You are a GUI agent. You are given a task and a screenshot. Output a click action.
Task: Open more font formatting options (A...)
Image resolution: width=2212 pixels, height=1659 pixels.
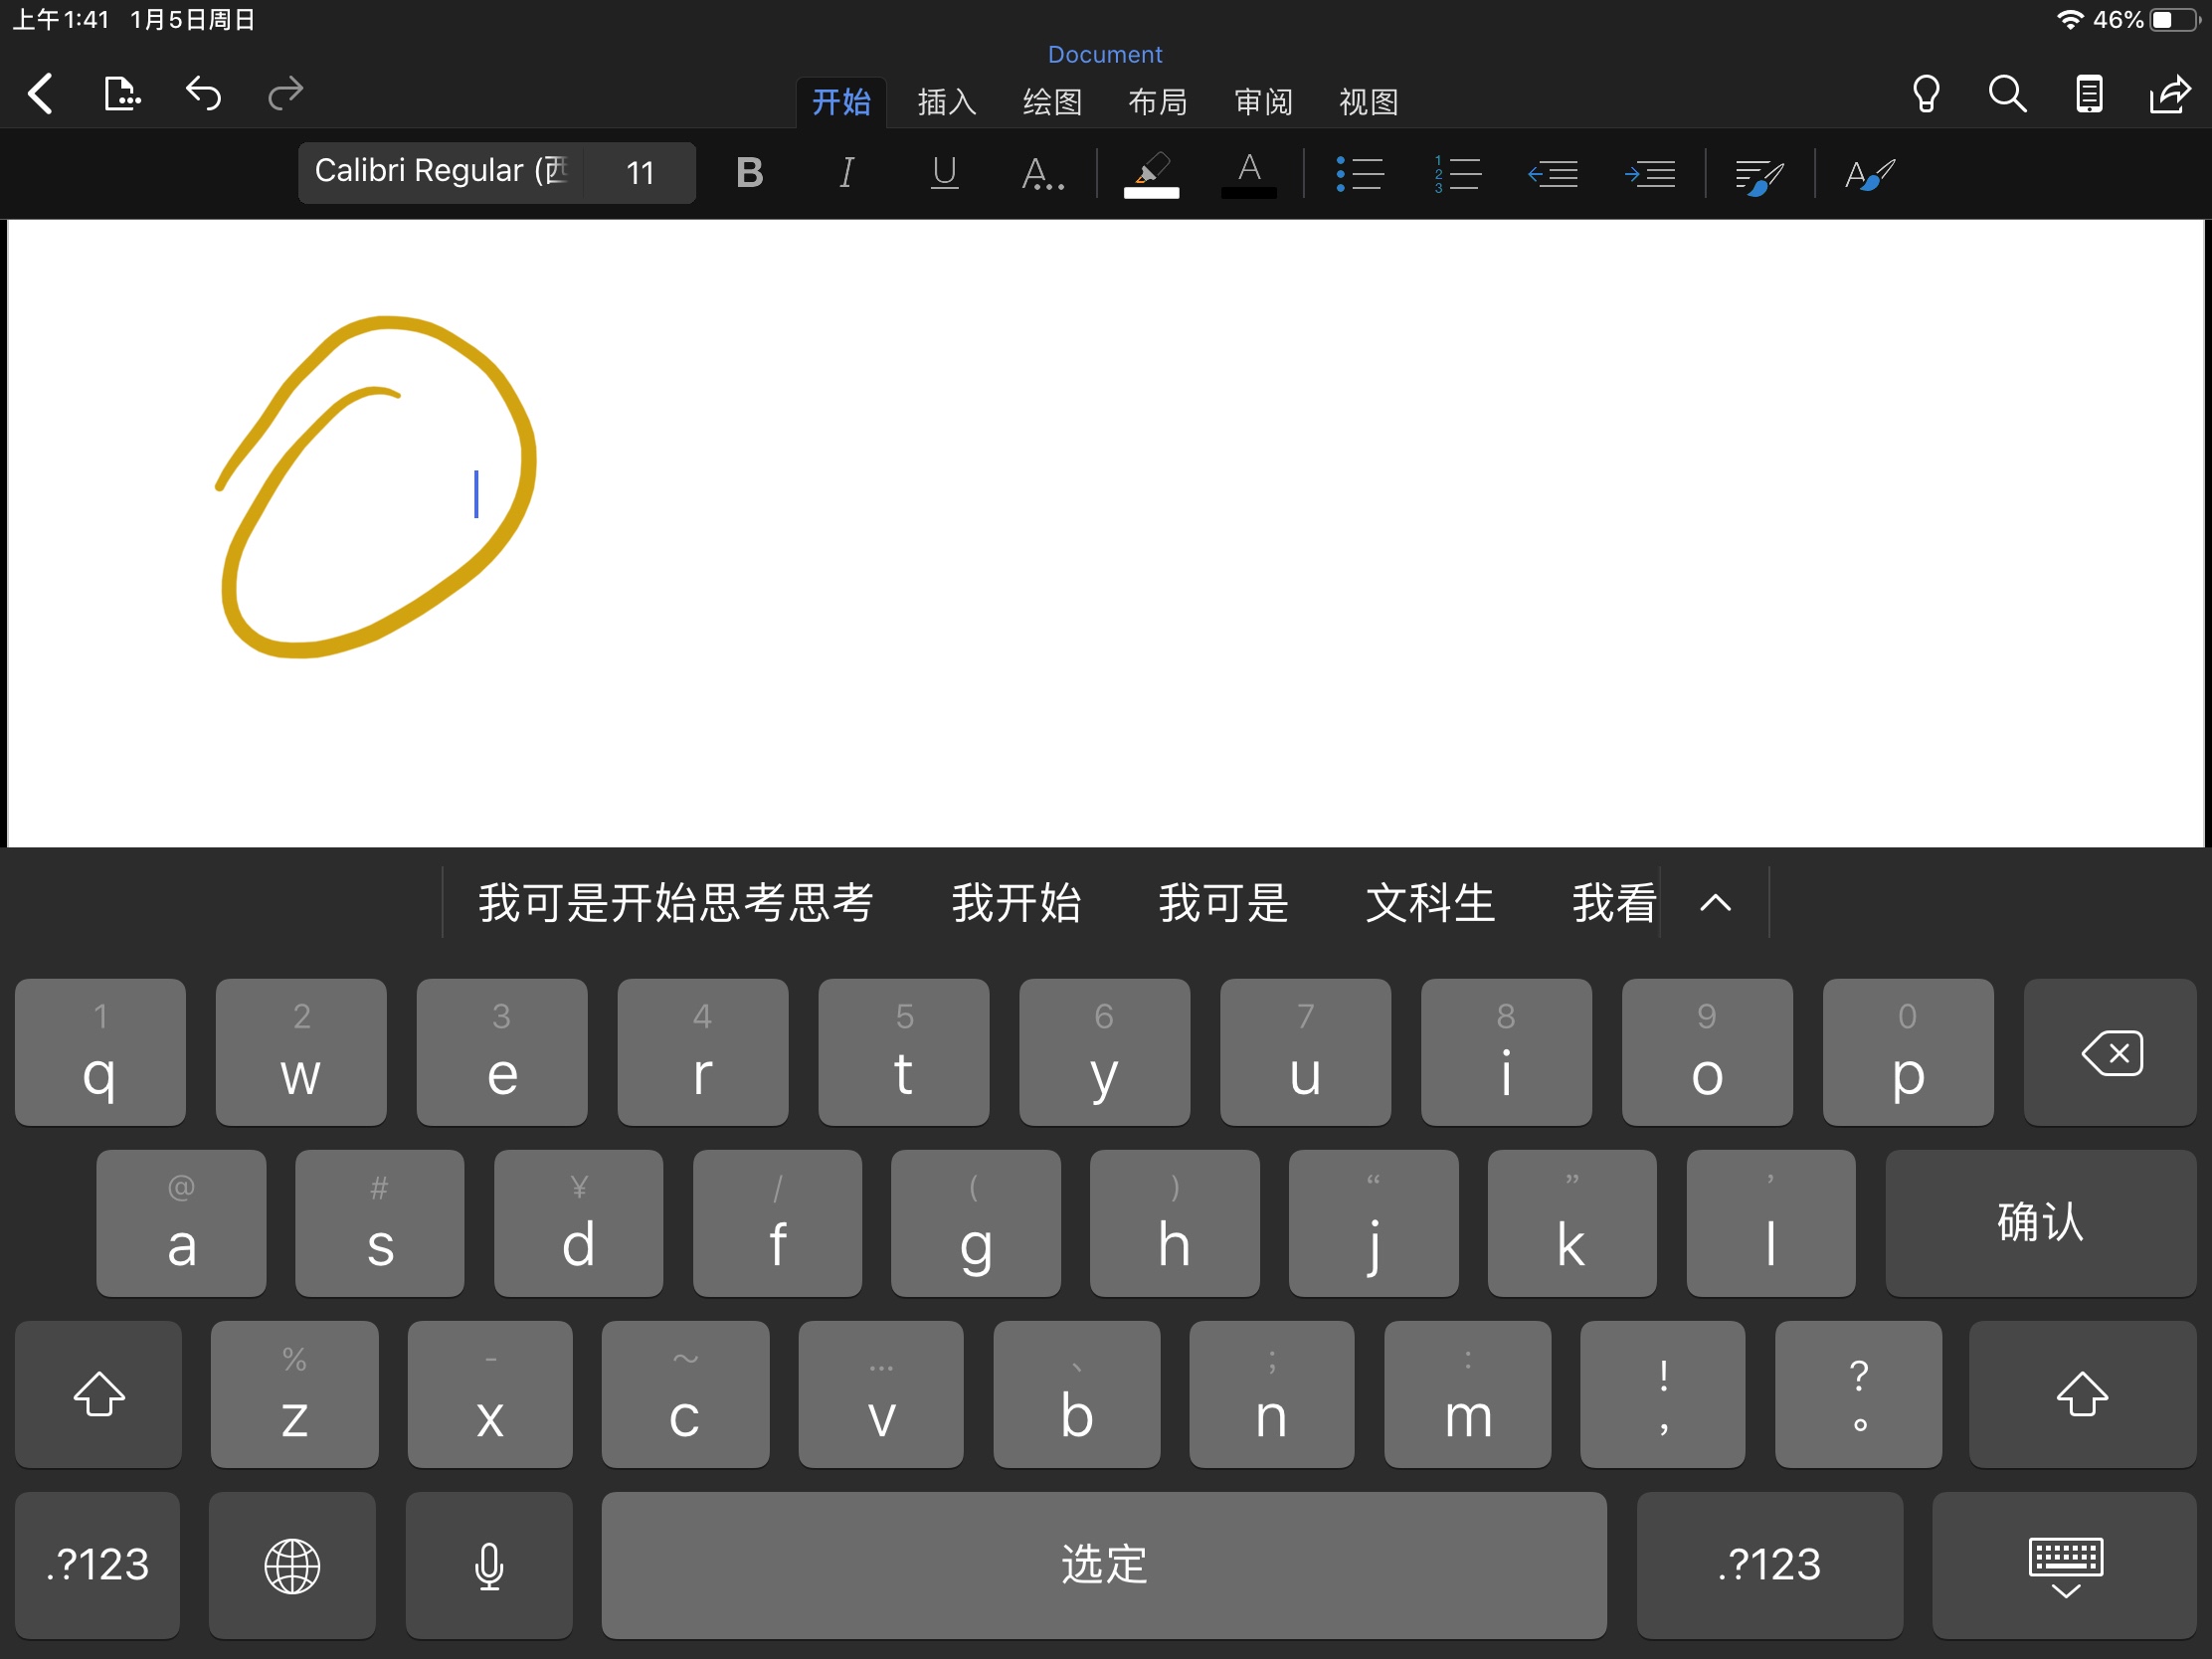click(x=1042, y=173)
